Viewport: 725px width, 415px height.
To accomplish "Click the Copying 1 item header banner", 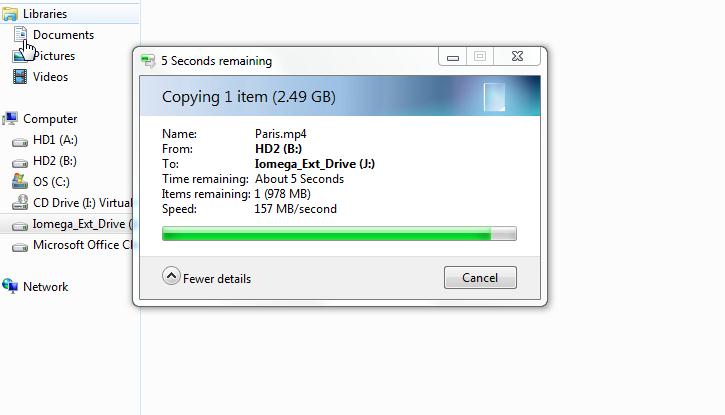I will [x=340, y=96].
